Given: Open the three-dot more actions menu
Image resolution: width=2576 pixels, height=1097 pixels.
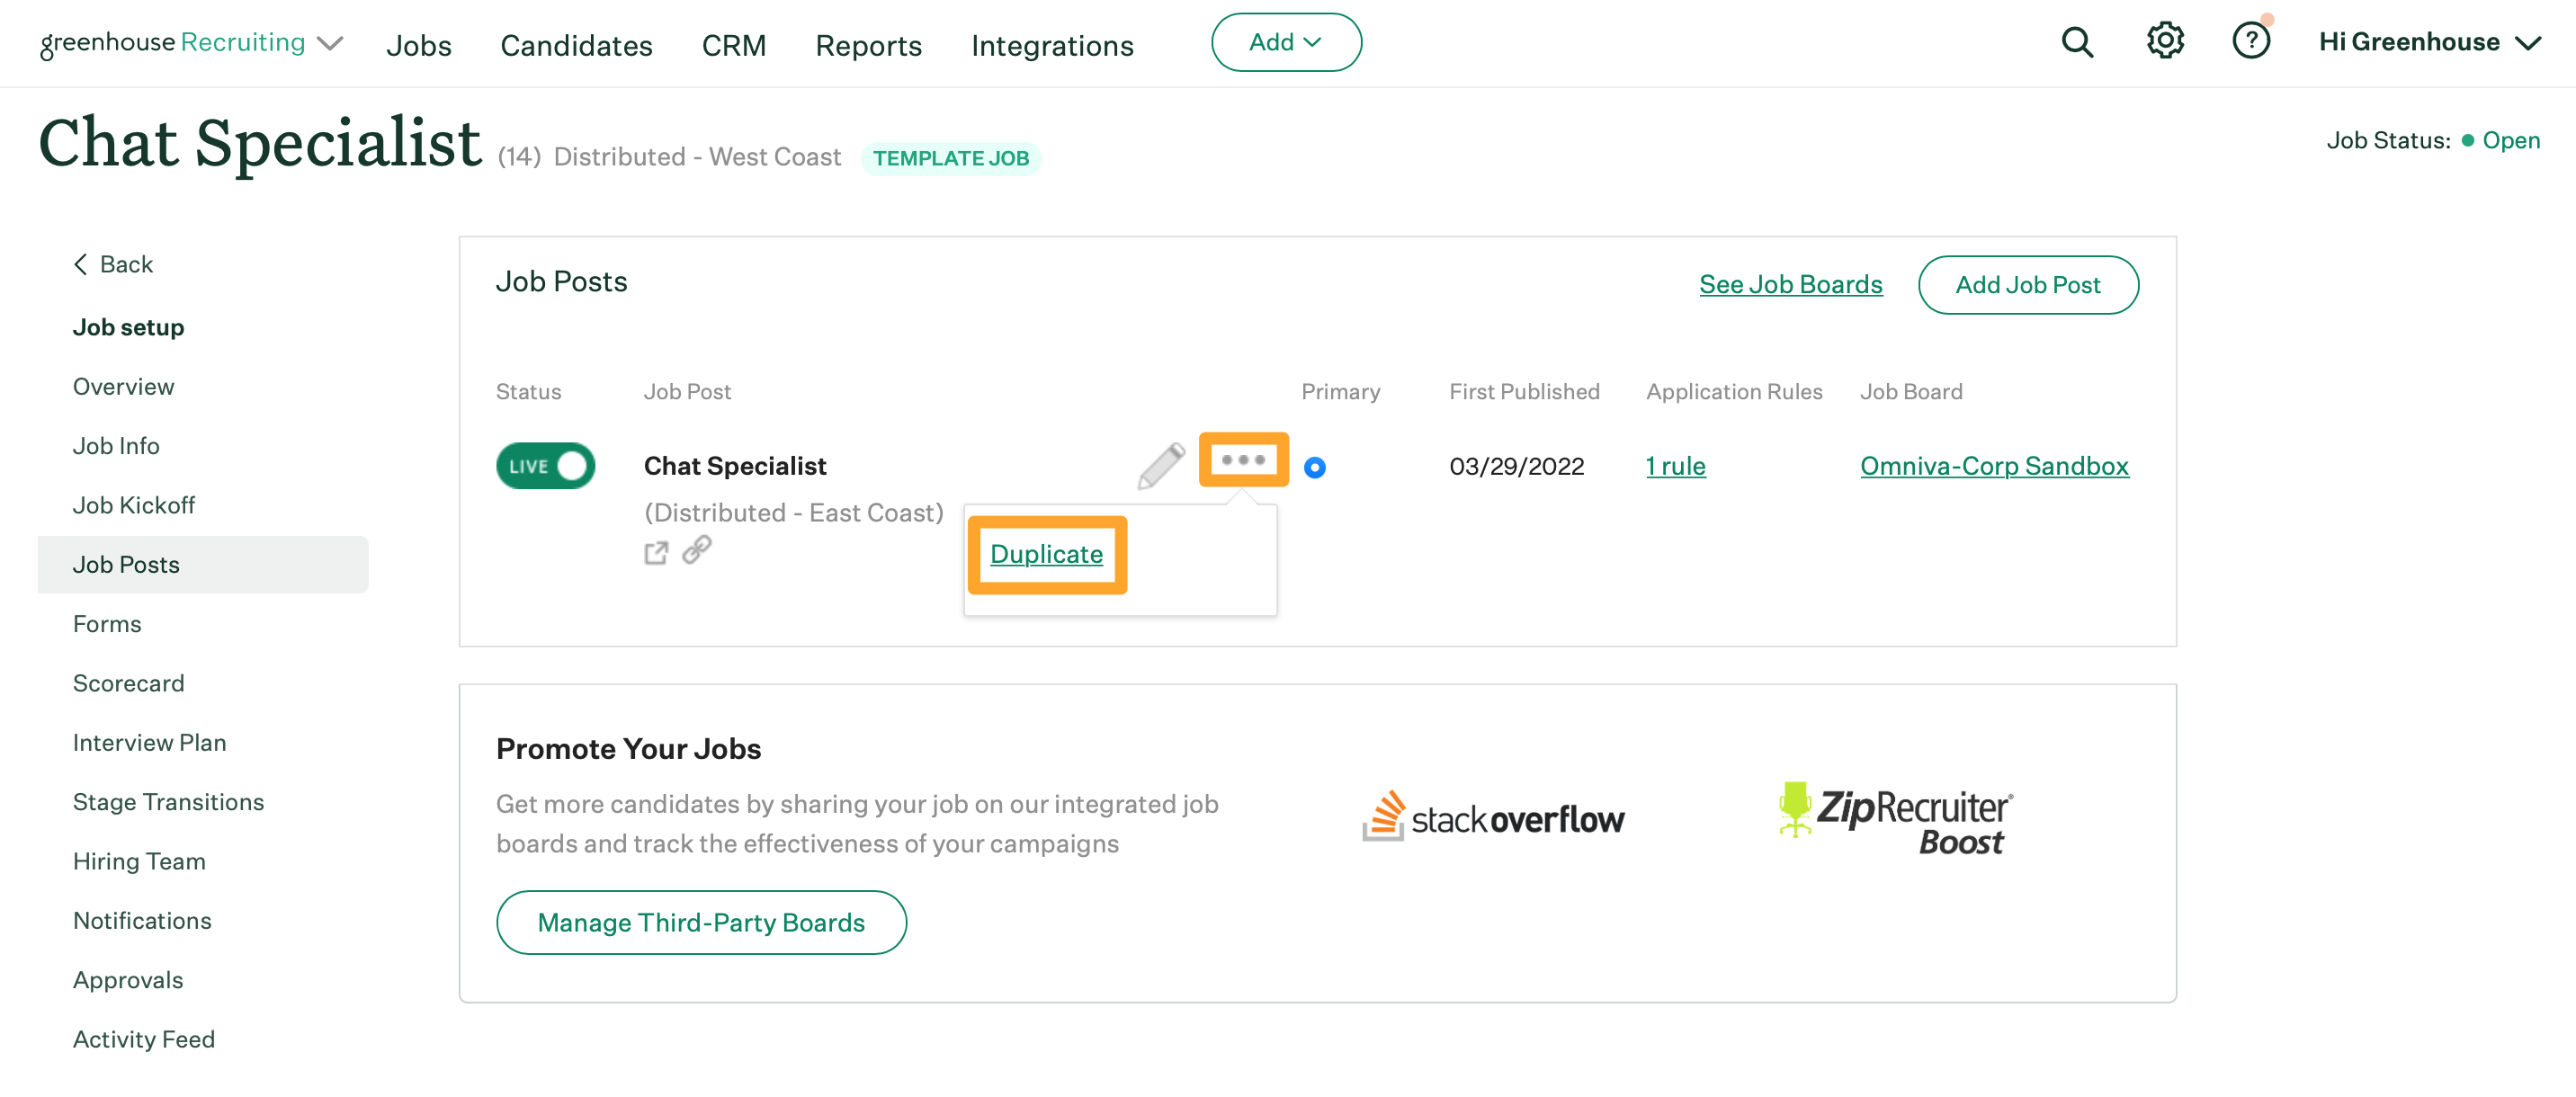Looking at the screenshot, I should pos(1243,460).
